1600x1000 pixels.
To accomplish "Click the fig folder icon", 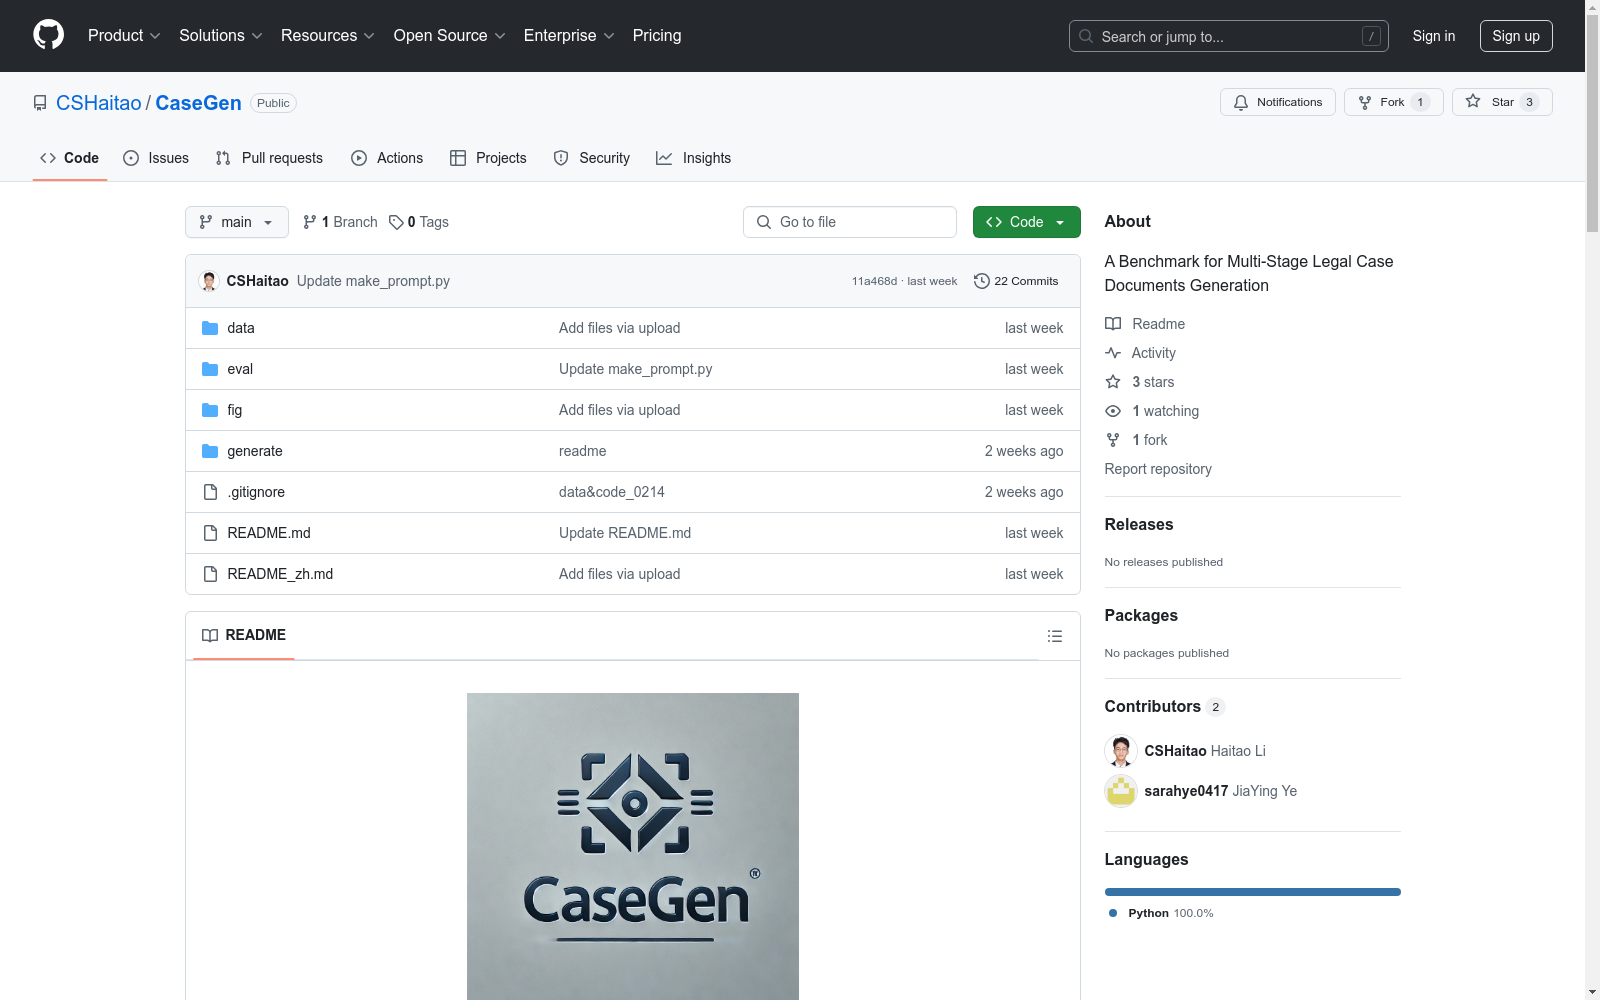I will pyautogui.click(x=210, y=410).
